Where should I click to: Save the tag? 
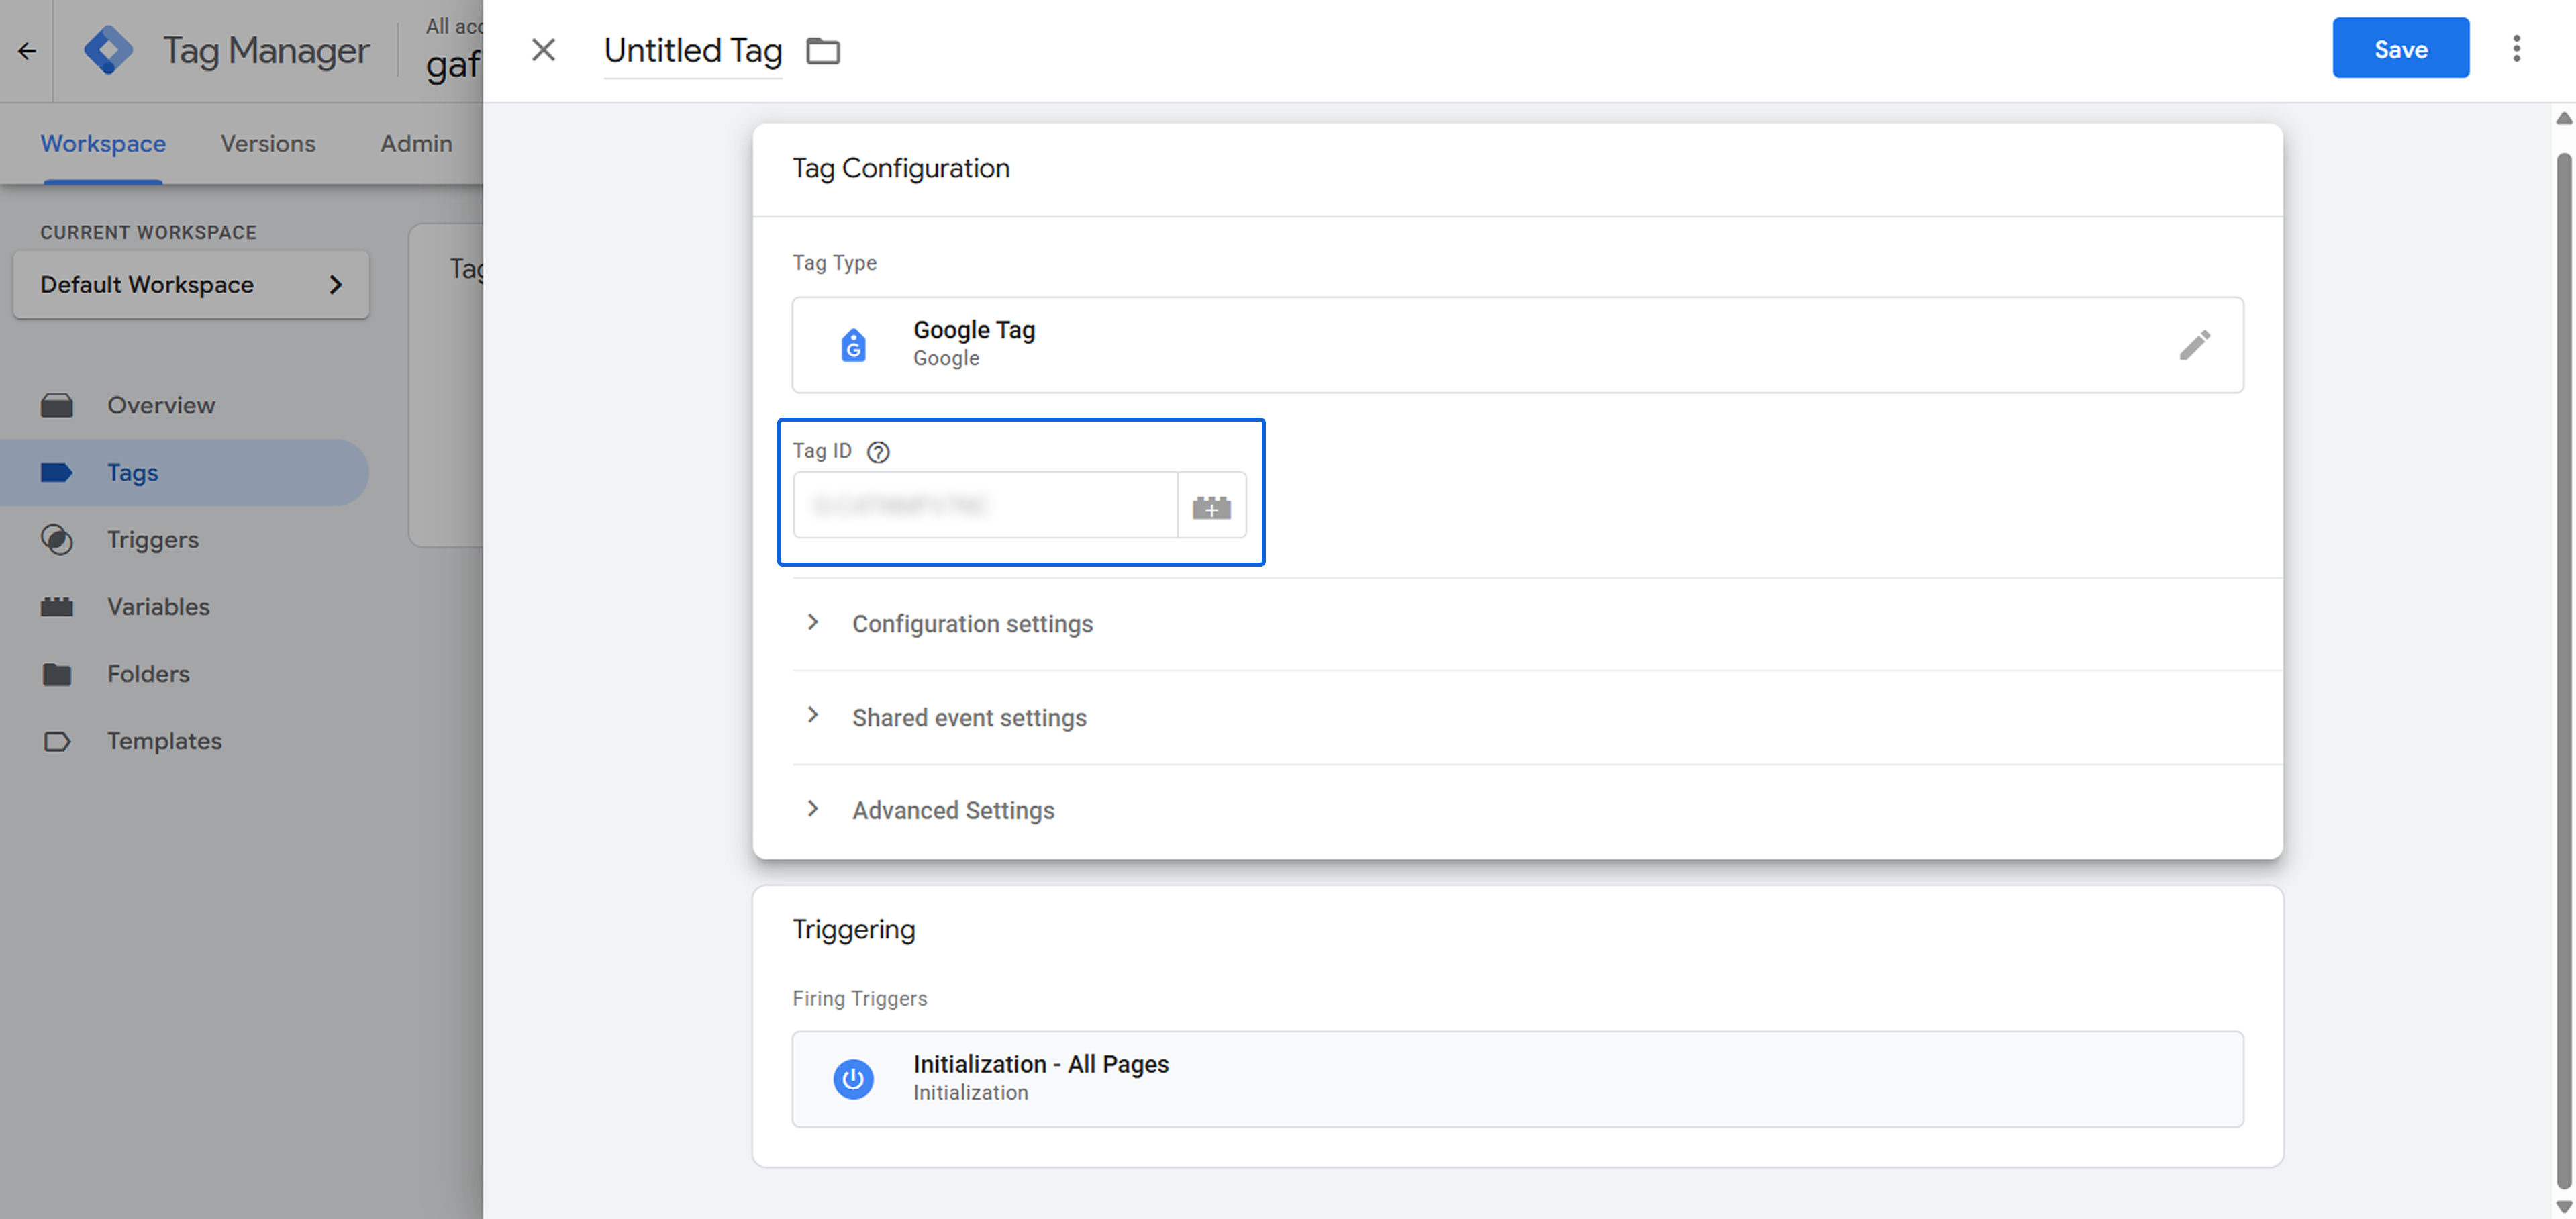(2400, 48)
